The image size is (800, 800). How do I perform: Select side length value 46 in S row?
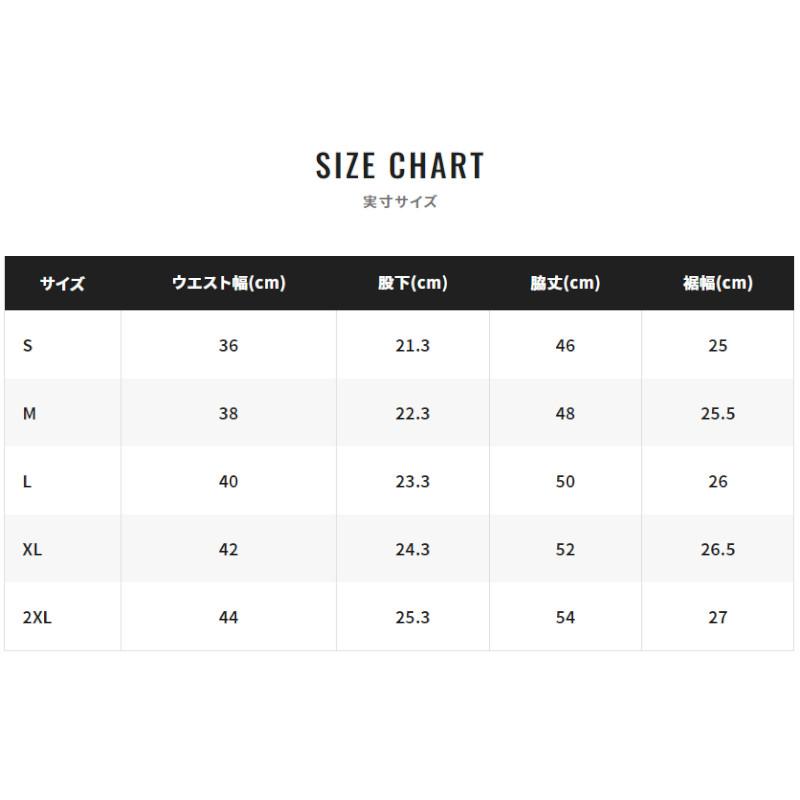565,345
